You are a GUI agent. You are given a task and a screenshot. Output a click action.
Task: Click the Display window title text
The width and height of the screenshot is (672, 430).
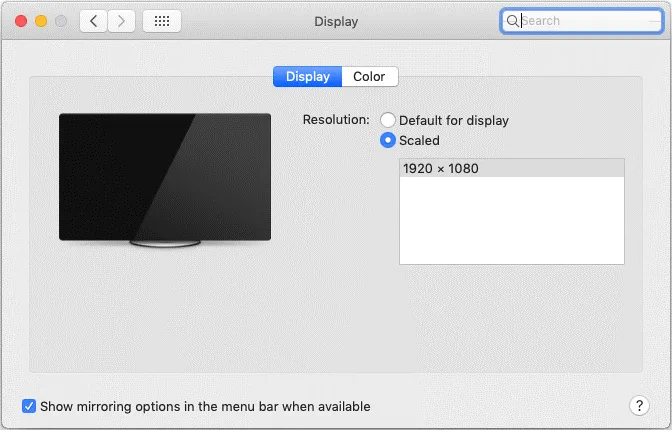pyautogui.click(x=336, y=21)
